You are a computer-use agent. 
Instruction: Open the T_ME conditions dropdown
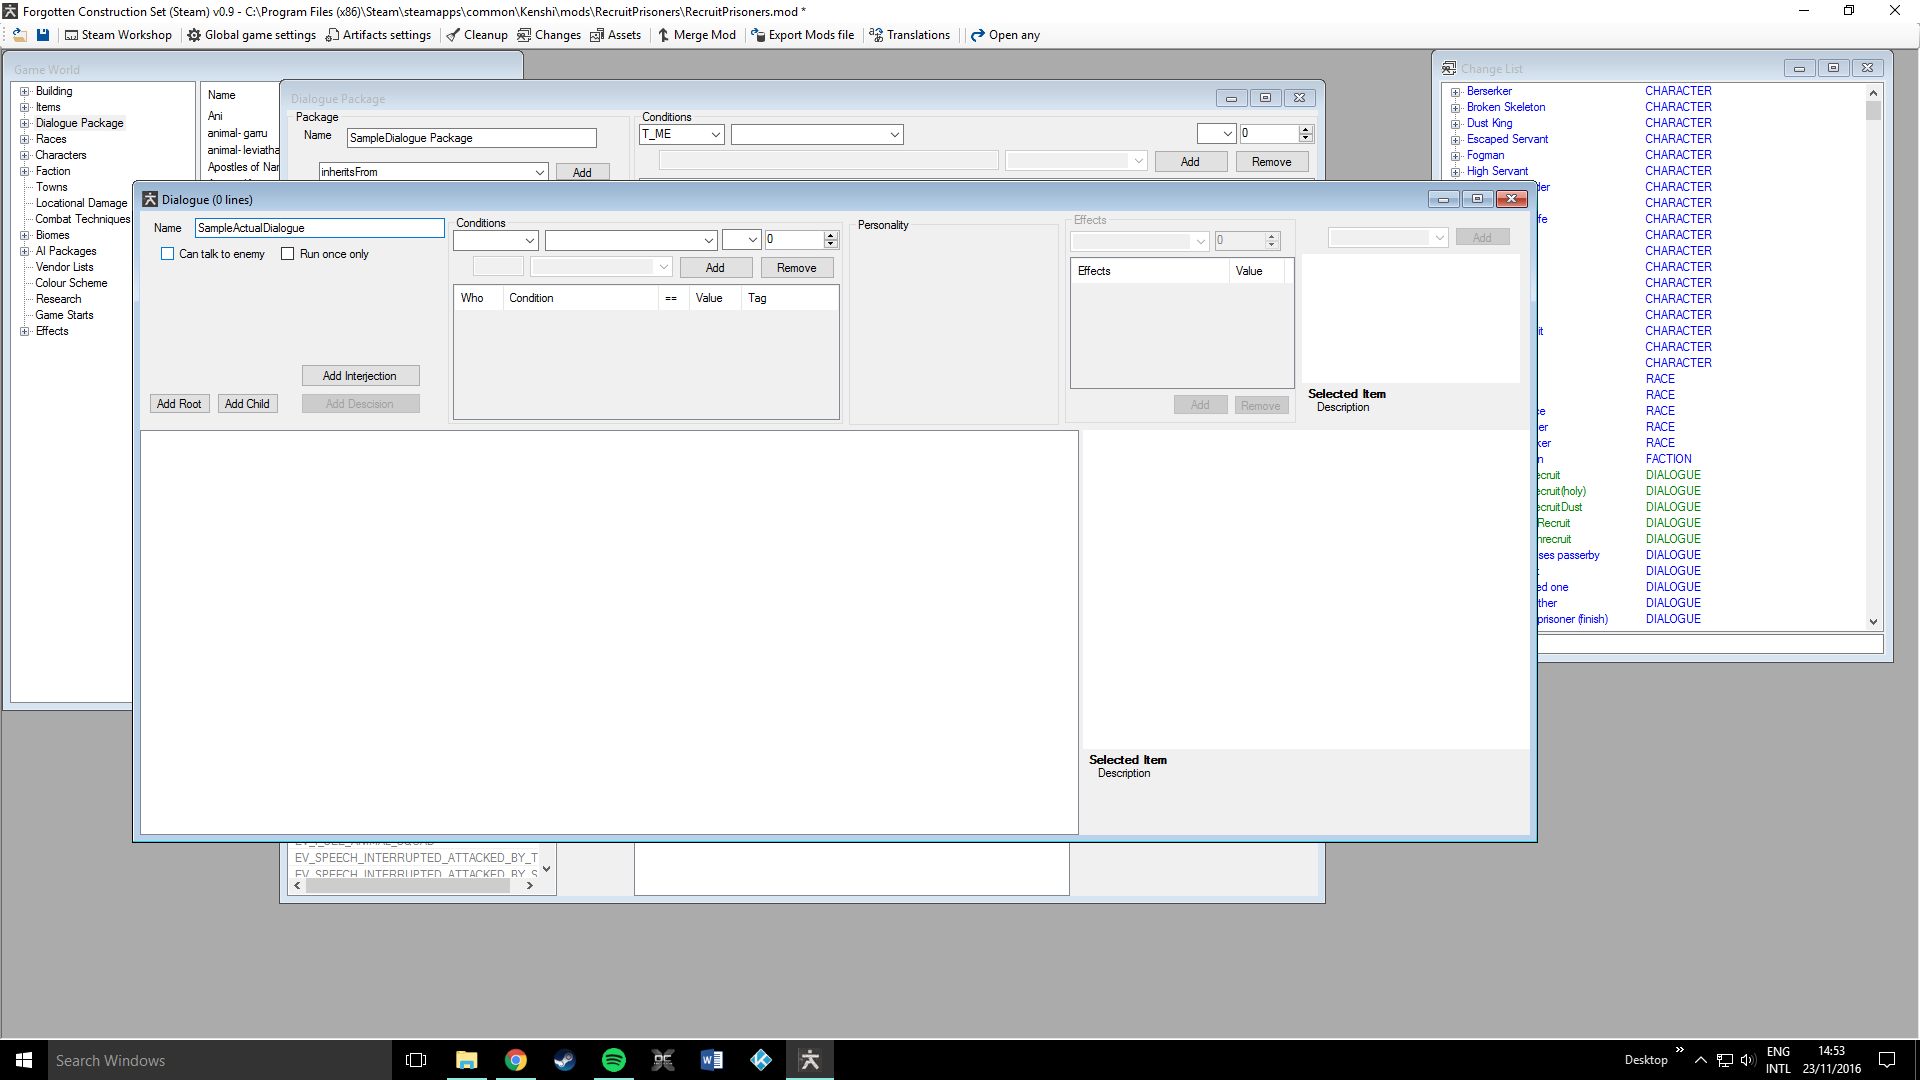tap(716, 134)
